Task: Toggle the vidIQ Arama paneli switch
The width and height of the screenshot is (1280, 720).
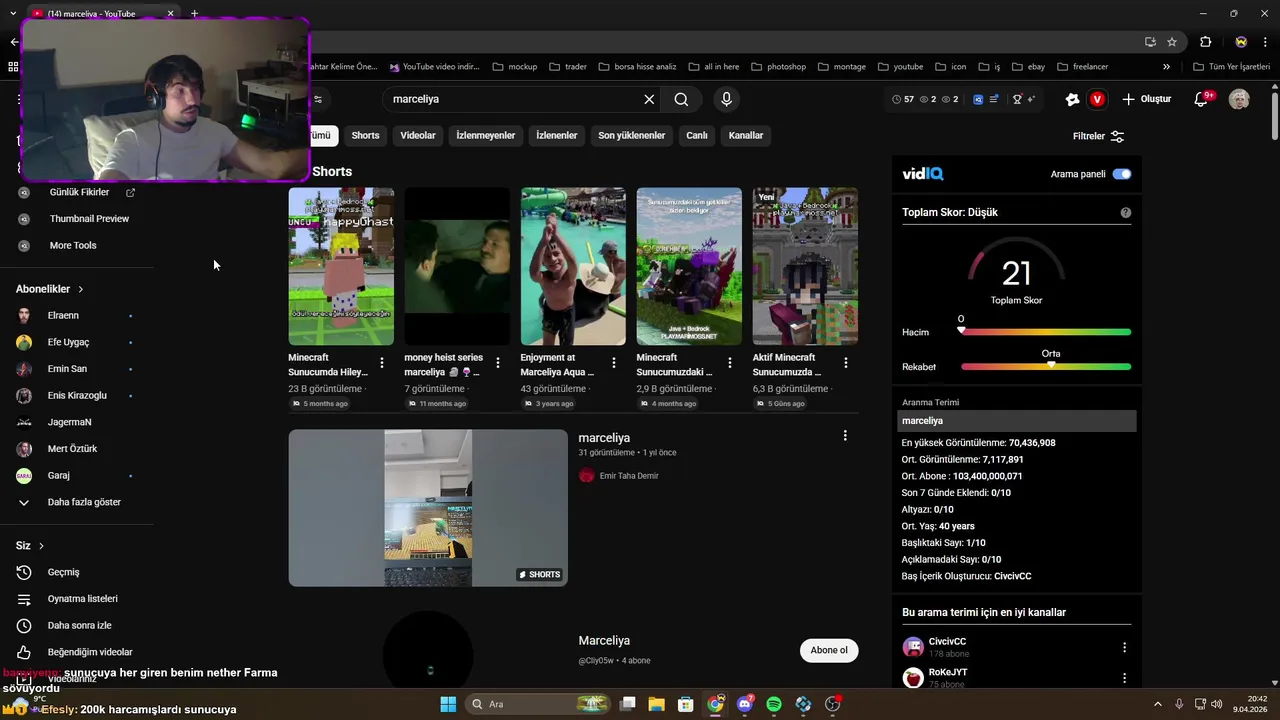Action: pos(1122,174)
